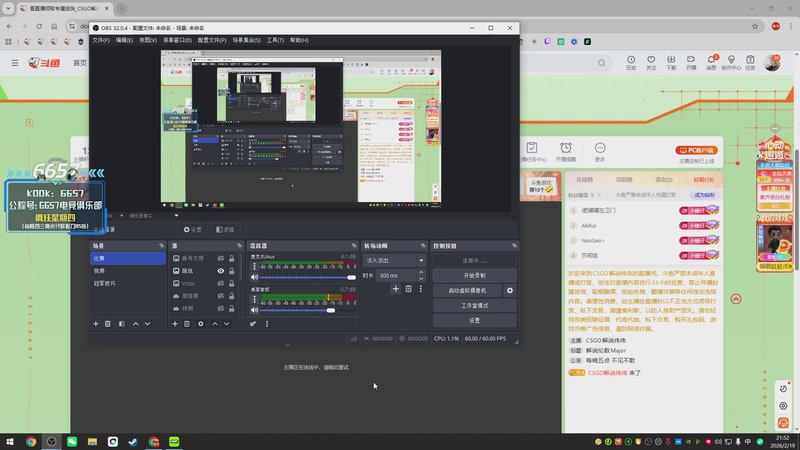The height and width of the screenshot is (450, 800).
Task: Open OBS app from Windows taskbar
Action: click(x=52, y=442)
